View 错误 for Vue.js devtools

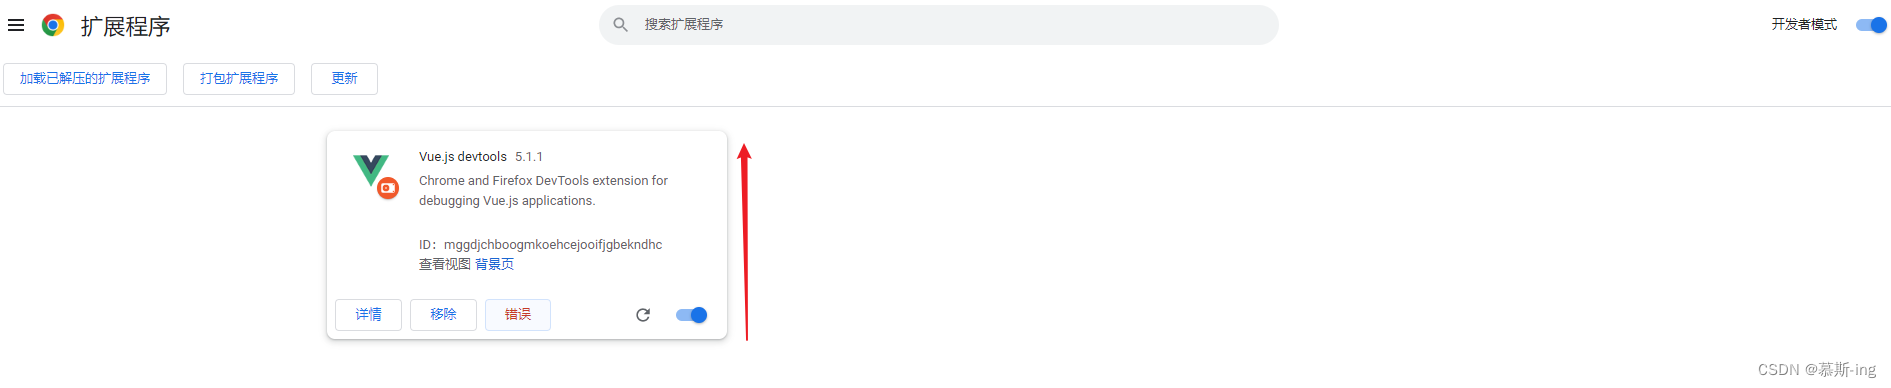click(x=518, y=315)
